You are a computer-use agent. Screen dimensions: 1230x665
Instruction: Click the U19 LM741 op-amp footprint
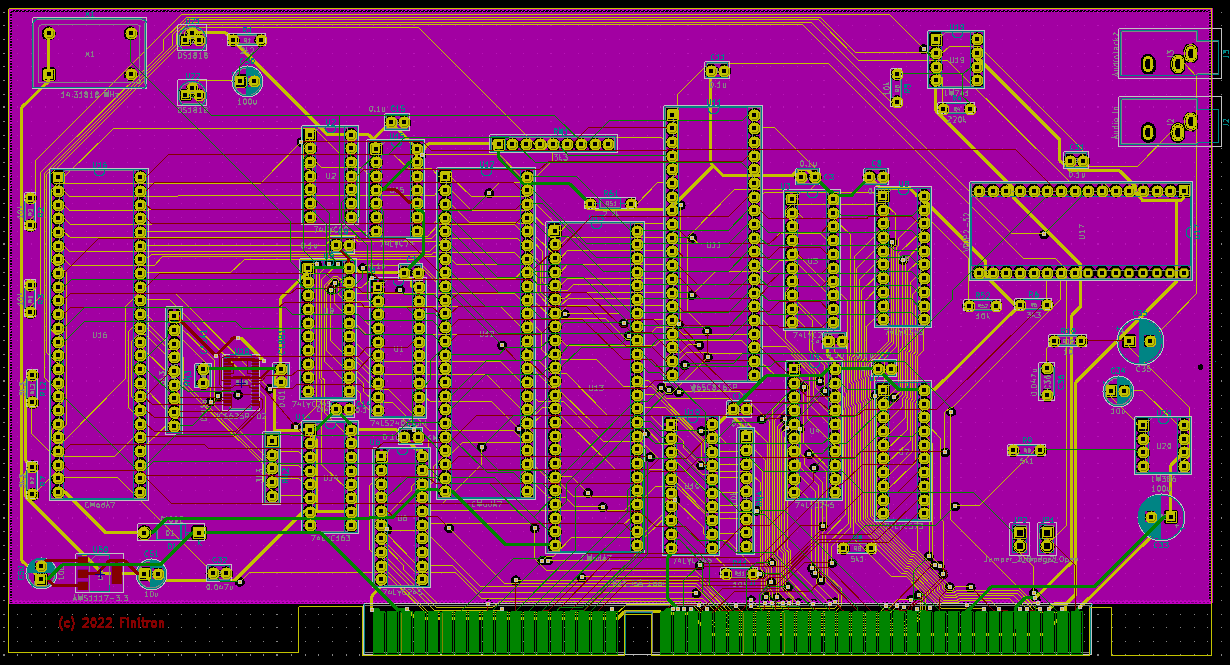pos(956,59)
